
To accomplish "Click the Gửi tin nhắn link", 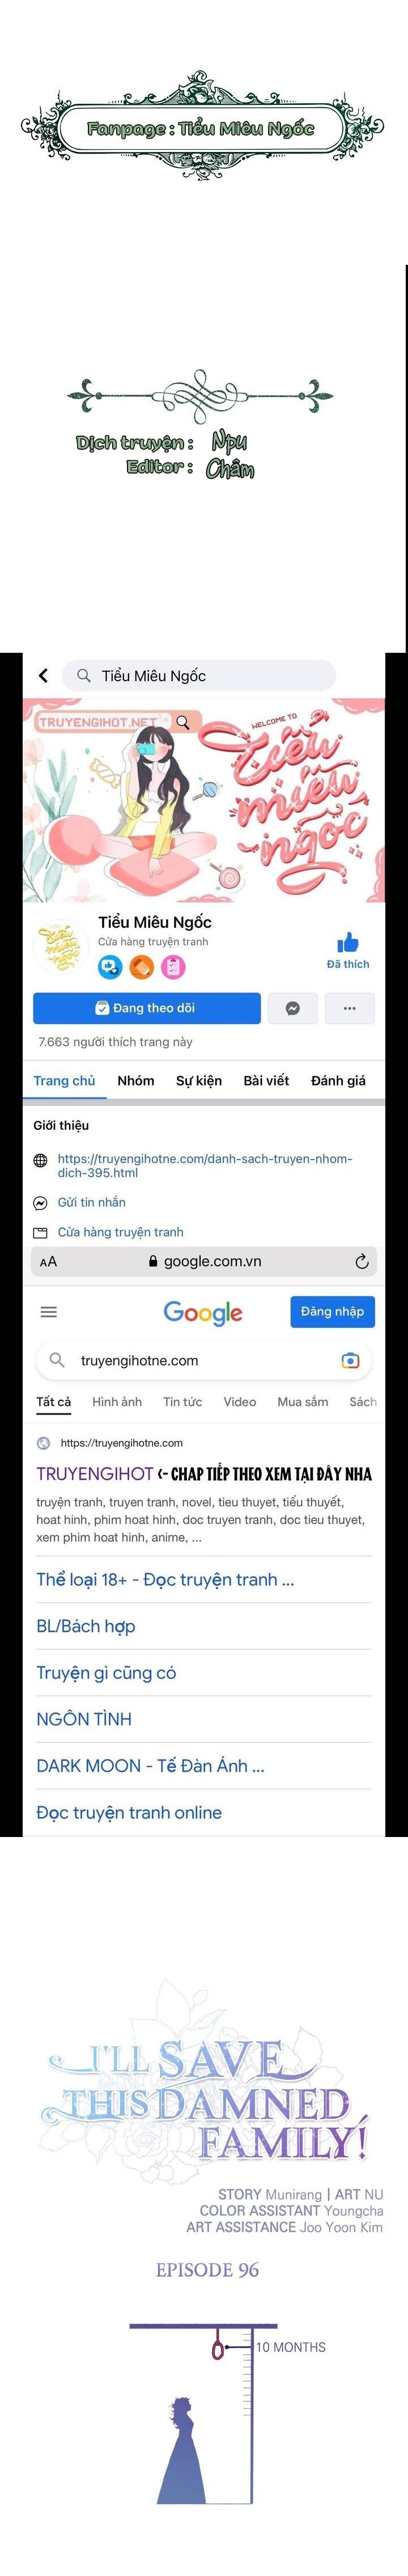I will click(x=91, y=1202).
